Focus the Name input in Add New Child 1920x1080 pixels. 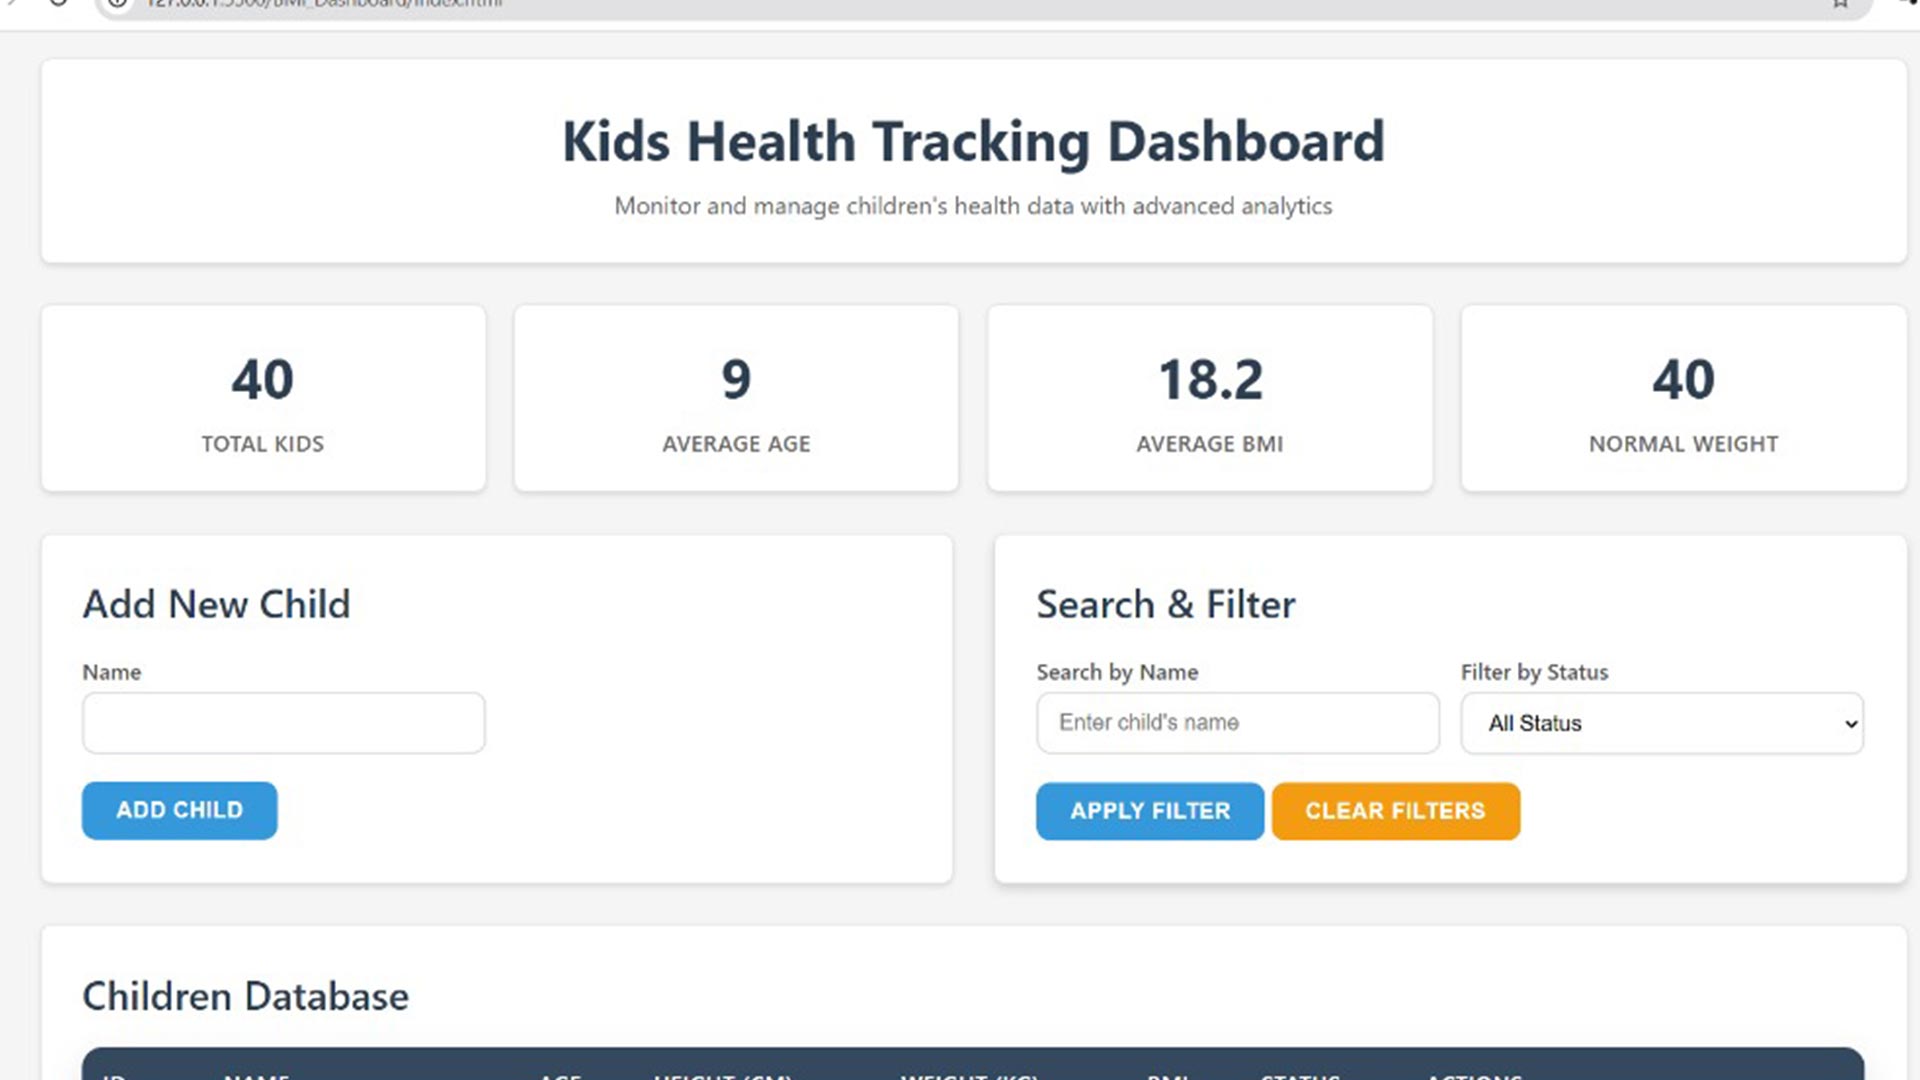tap(284, 723)
